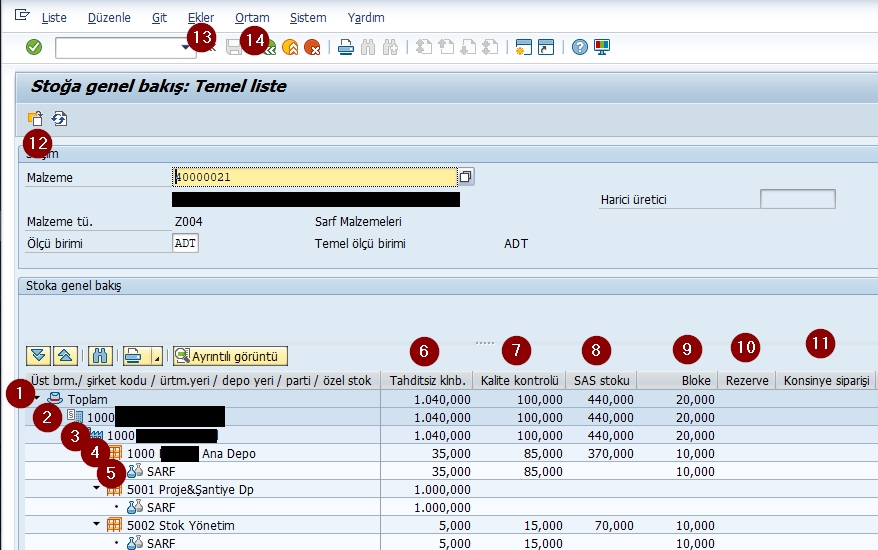Click the Ayrıntılı görüntü button

[x=230, y=355]
